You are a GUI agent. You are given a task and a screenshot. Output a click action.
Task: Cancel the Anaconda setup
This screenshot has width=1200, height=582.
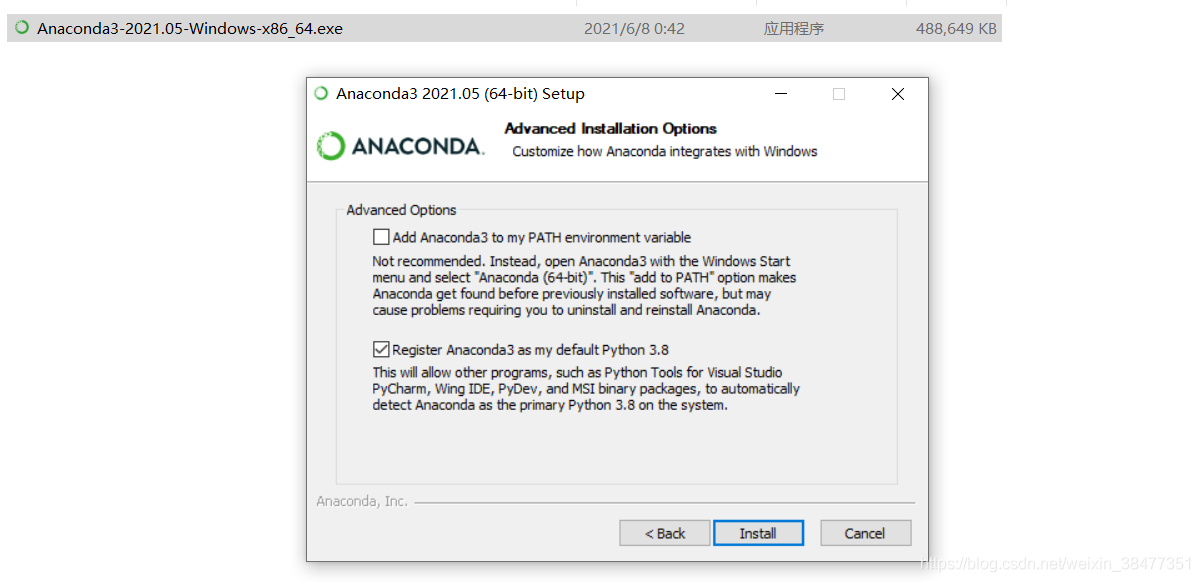click(865, 533)
